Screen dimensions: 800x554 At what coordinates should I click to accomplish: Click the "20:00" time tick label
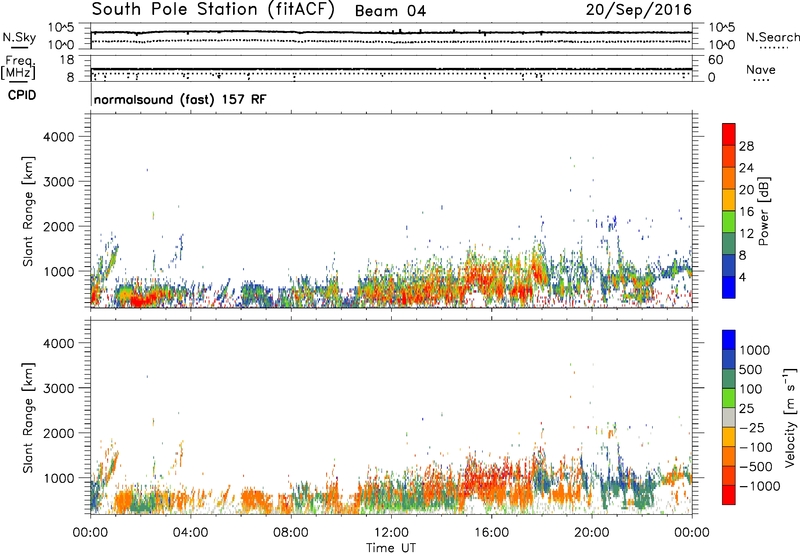pos(592,533)
